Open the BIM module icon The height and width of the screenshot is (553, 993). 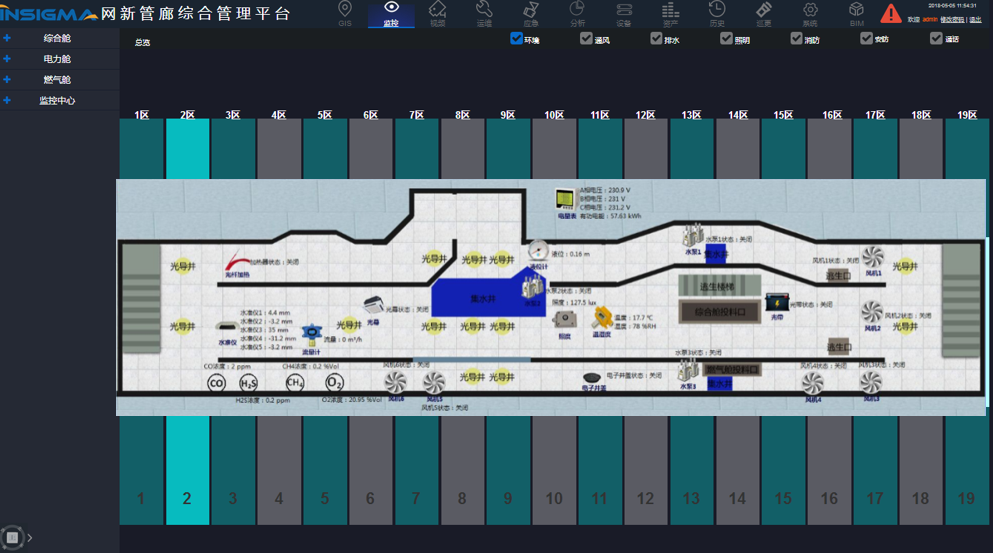857,13
